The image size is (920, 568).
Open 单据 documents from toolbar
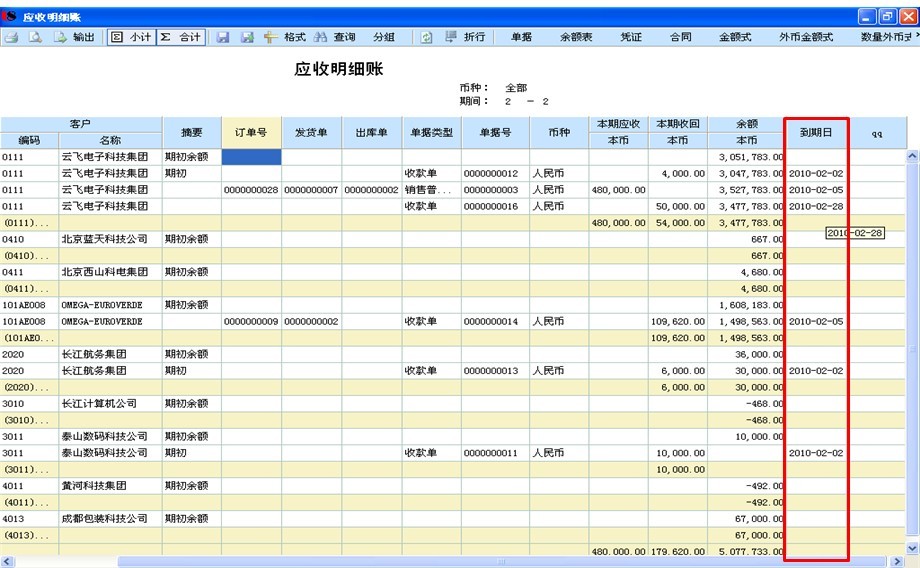[521, 38]
